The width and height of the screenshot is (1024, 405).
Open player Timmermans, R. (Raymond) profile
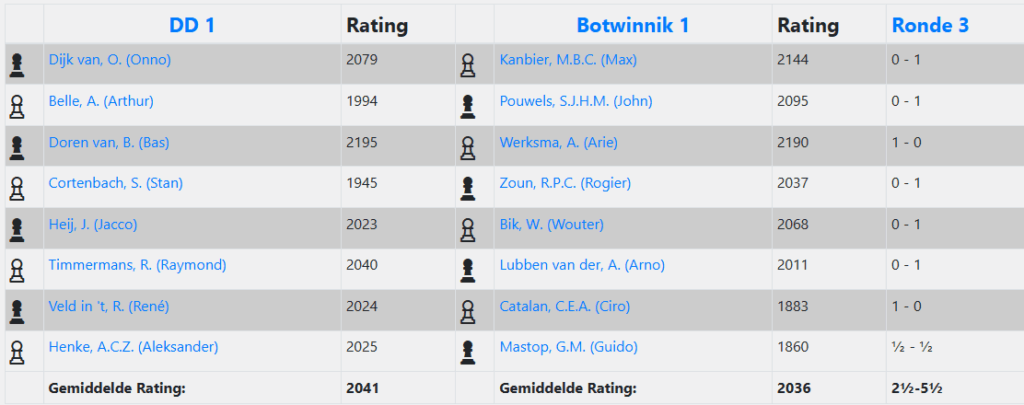[x=137, y=265]
